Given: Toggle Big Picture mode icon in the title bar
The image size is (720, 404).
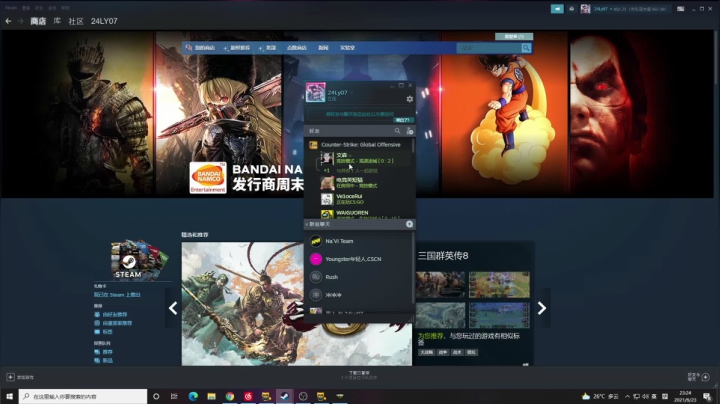Looking at the screenshot, I should [x=681, y=9].
